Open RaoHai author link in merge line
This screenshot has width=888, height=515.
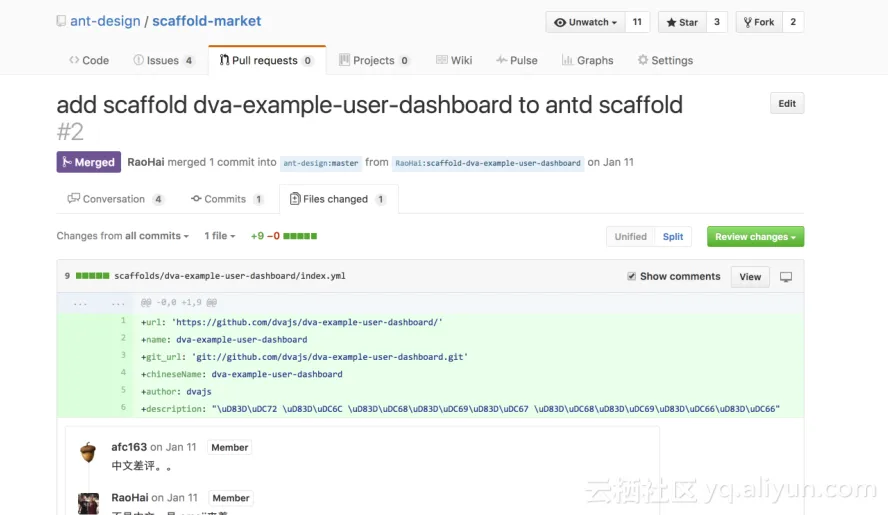[x=146, y=162]
